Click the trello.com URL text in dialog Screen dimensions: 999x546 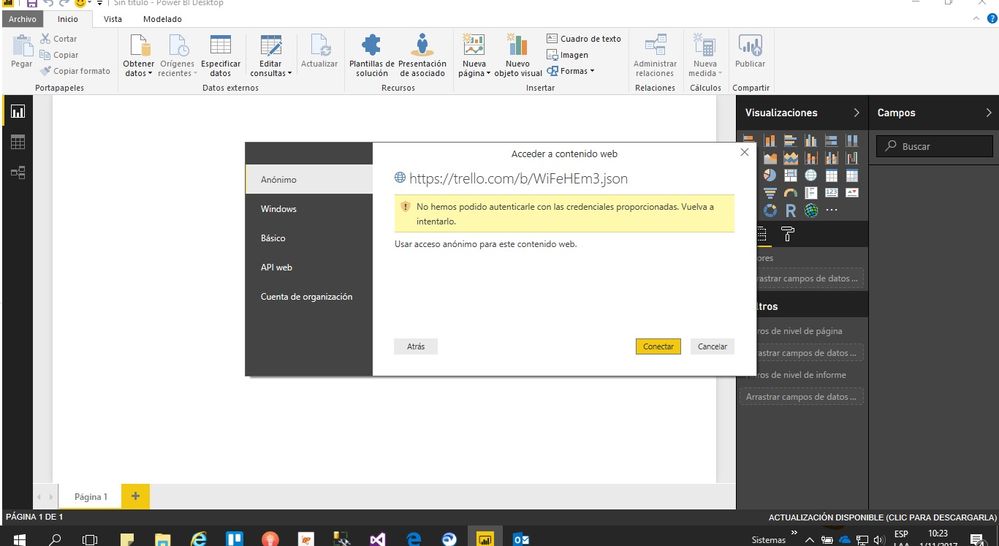[518, 179]
